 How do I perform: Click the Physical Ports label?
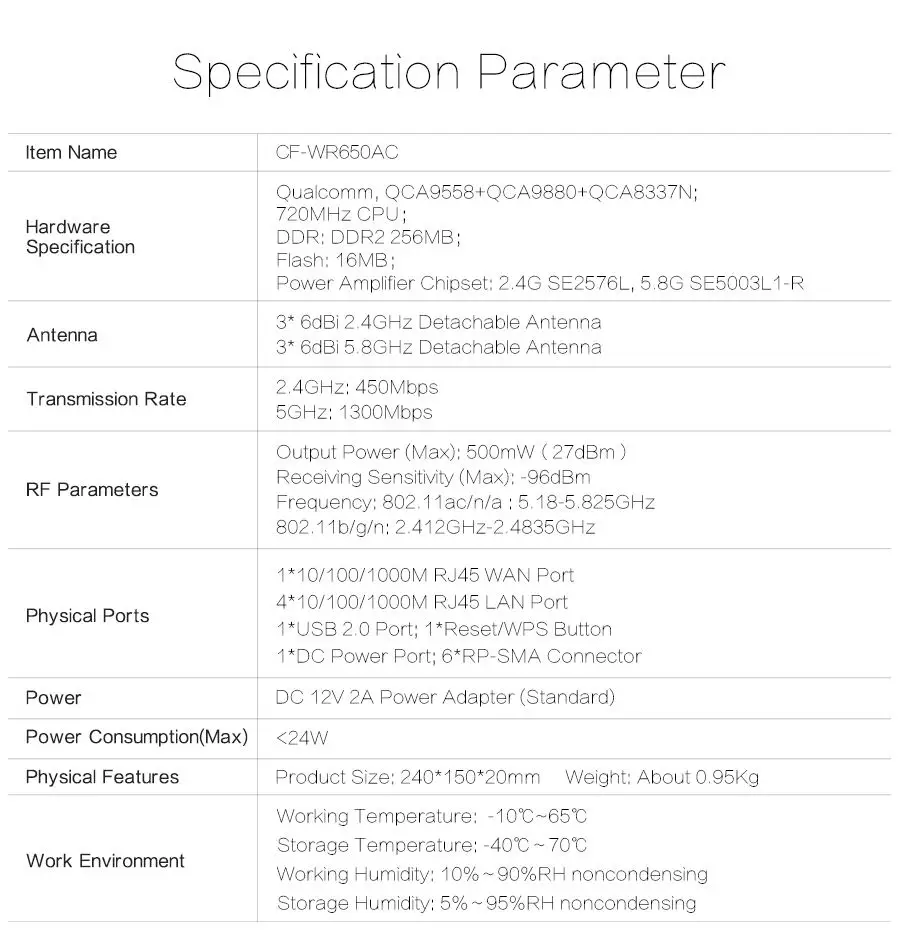pyautogui.click(x=87, y=616)
